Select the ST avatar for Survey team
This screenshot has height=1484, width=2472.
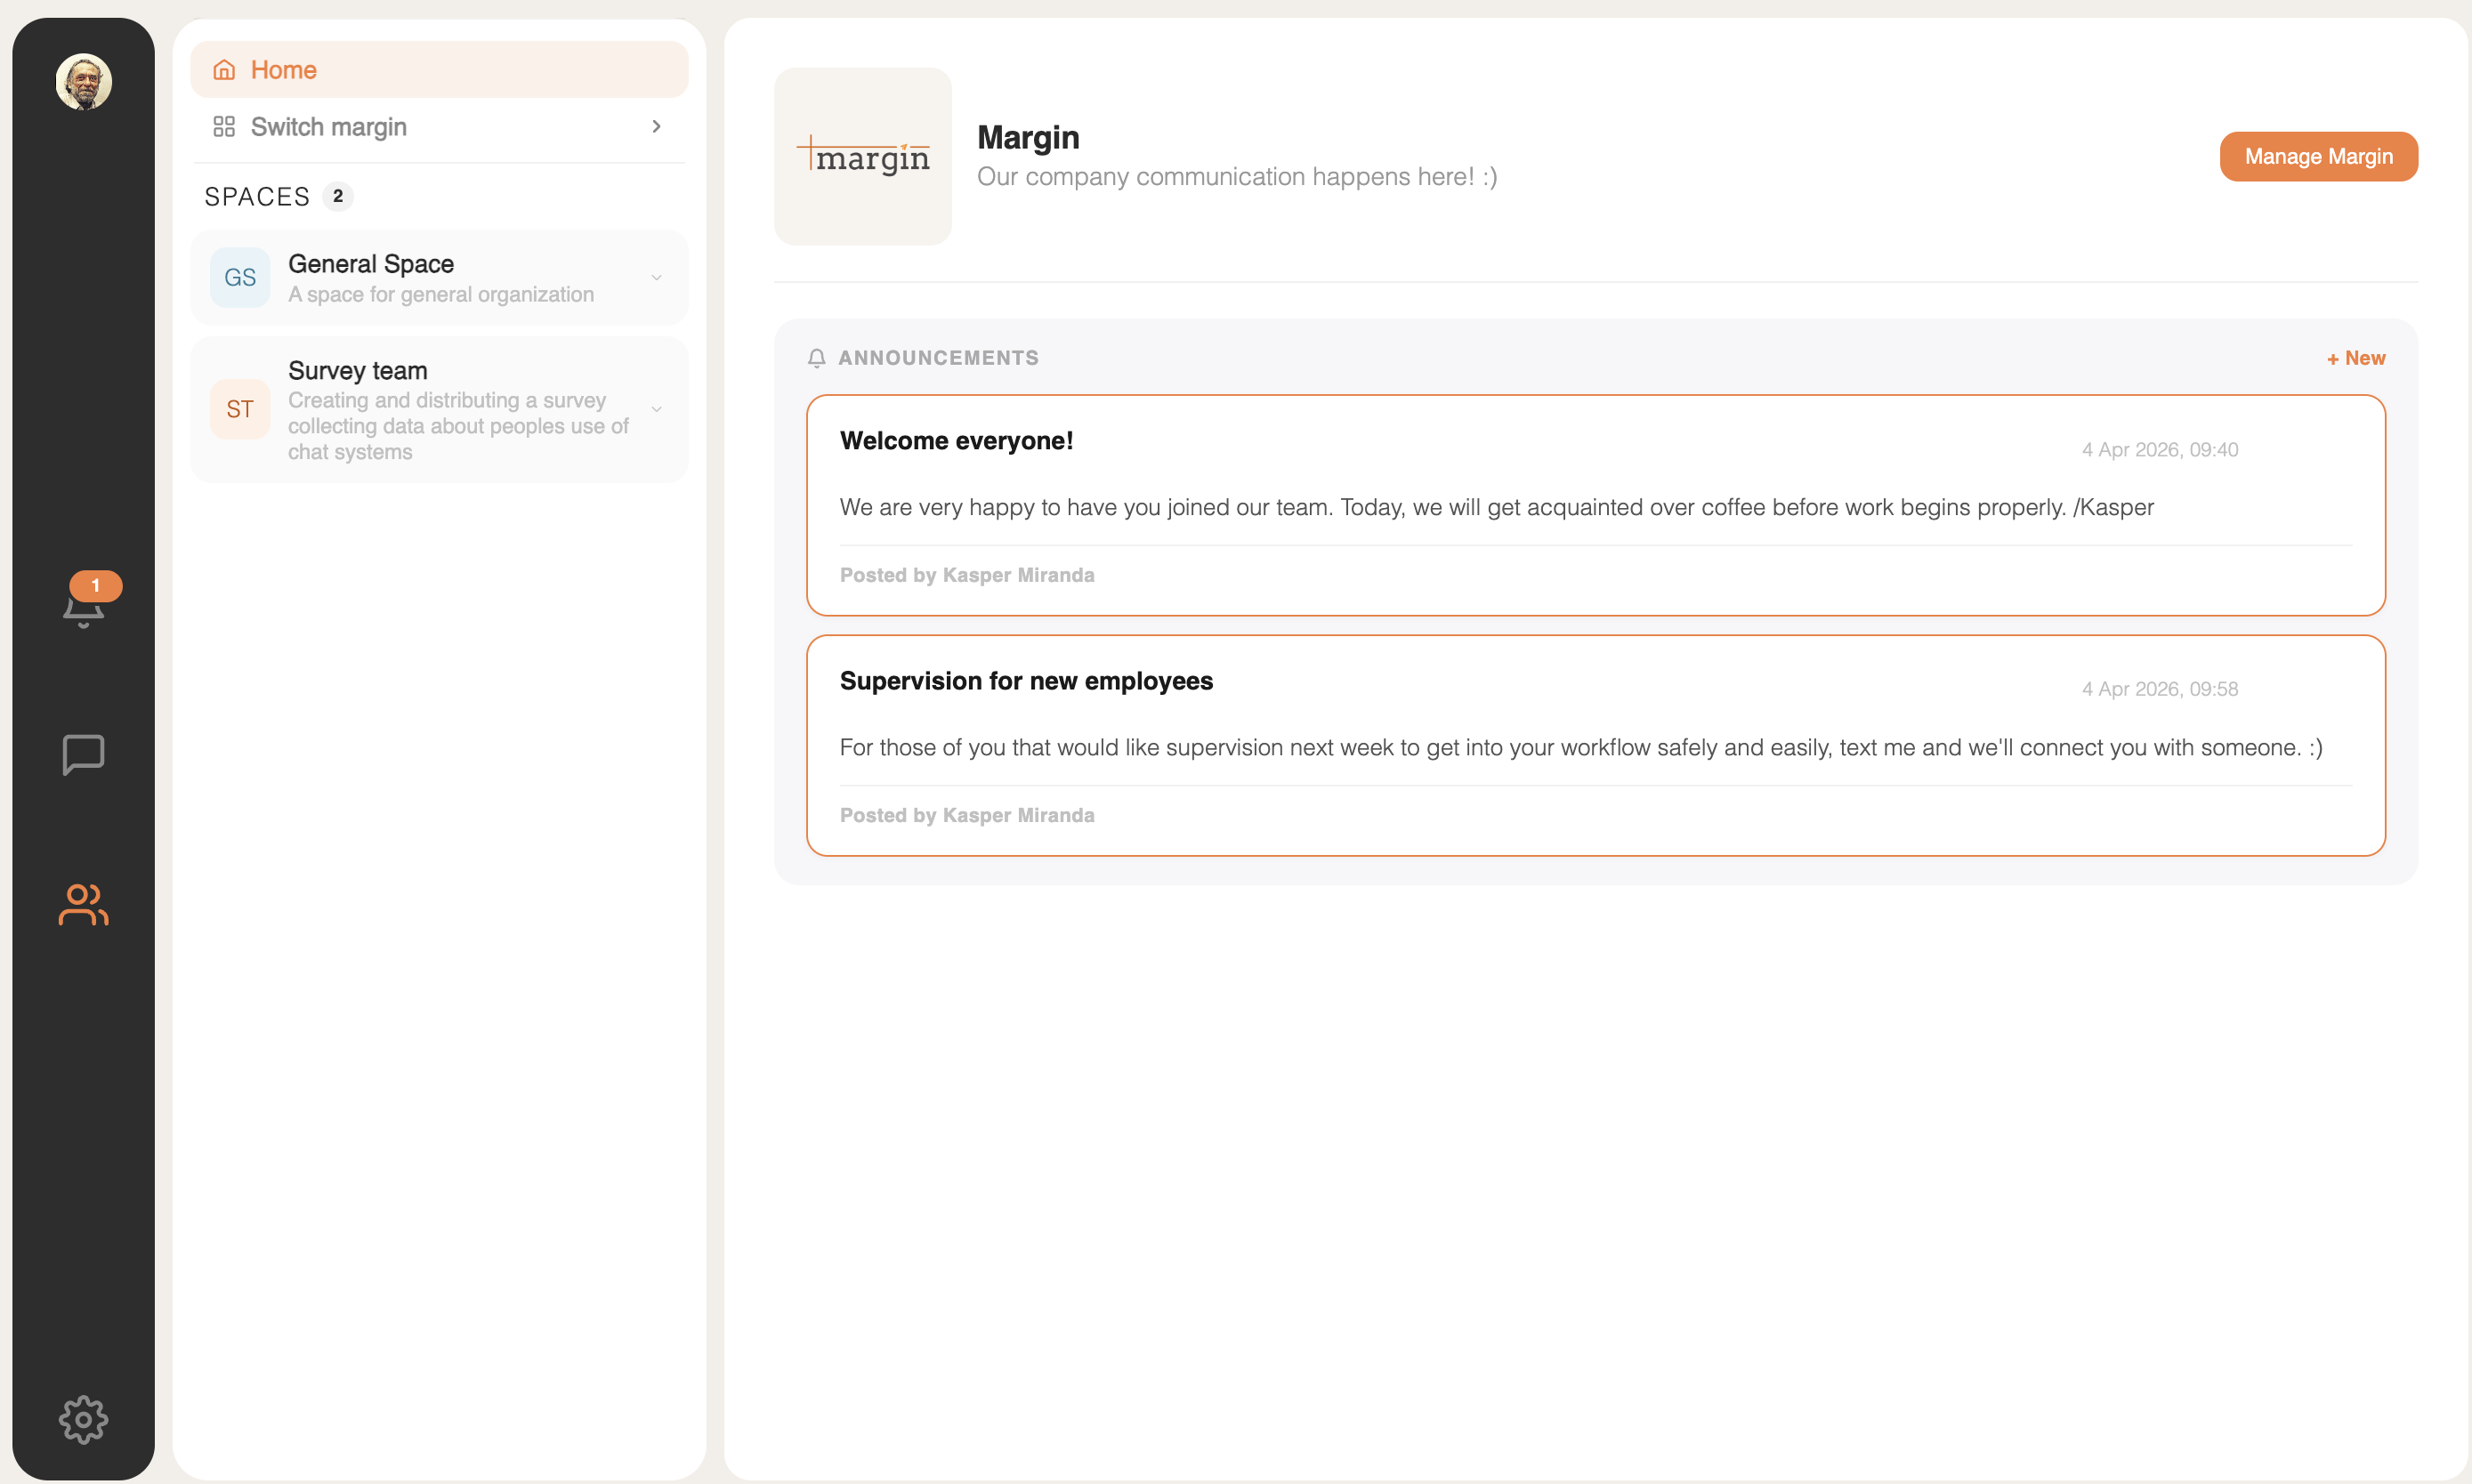coord(239,409)
